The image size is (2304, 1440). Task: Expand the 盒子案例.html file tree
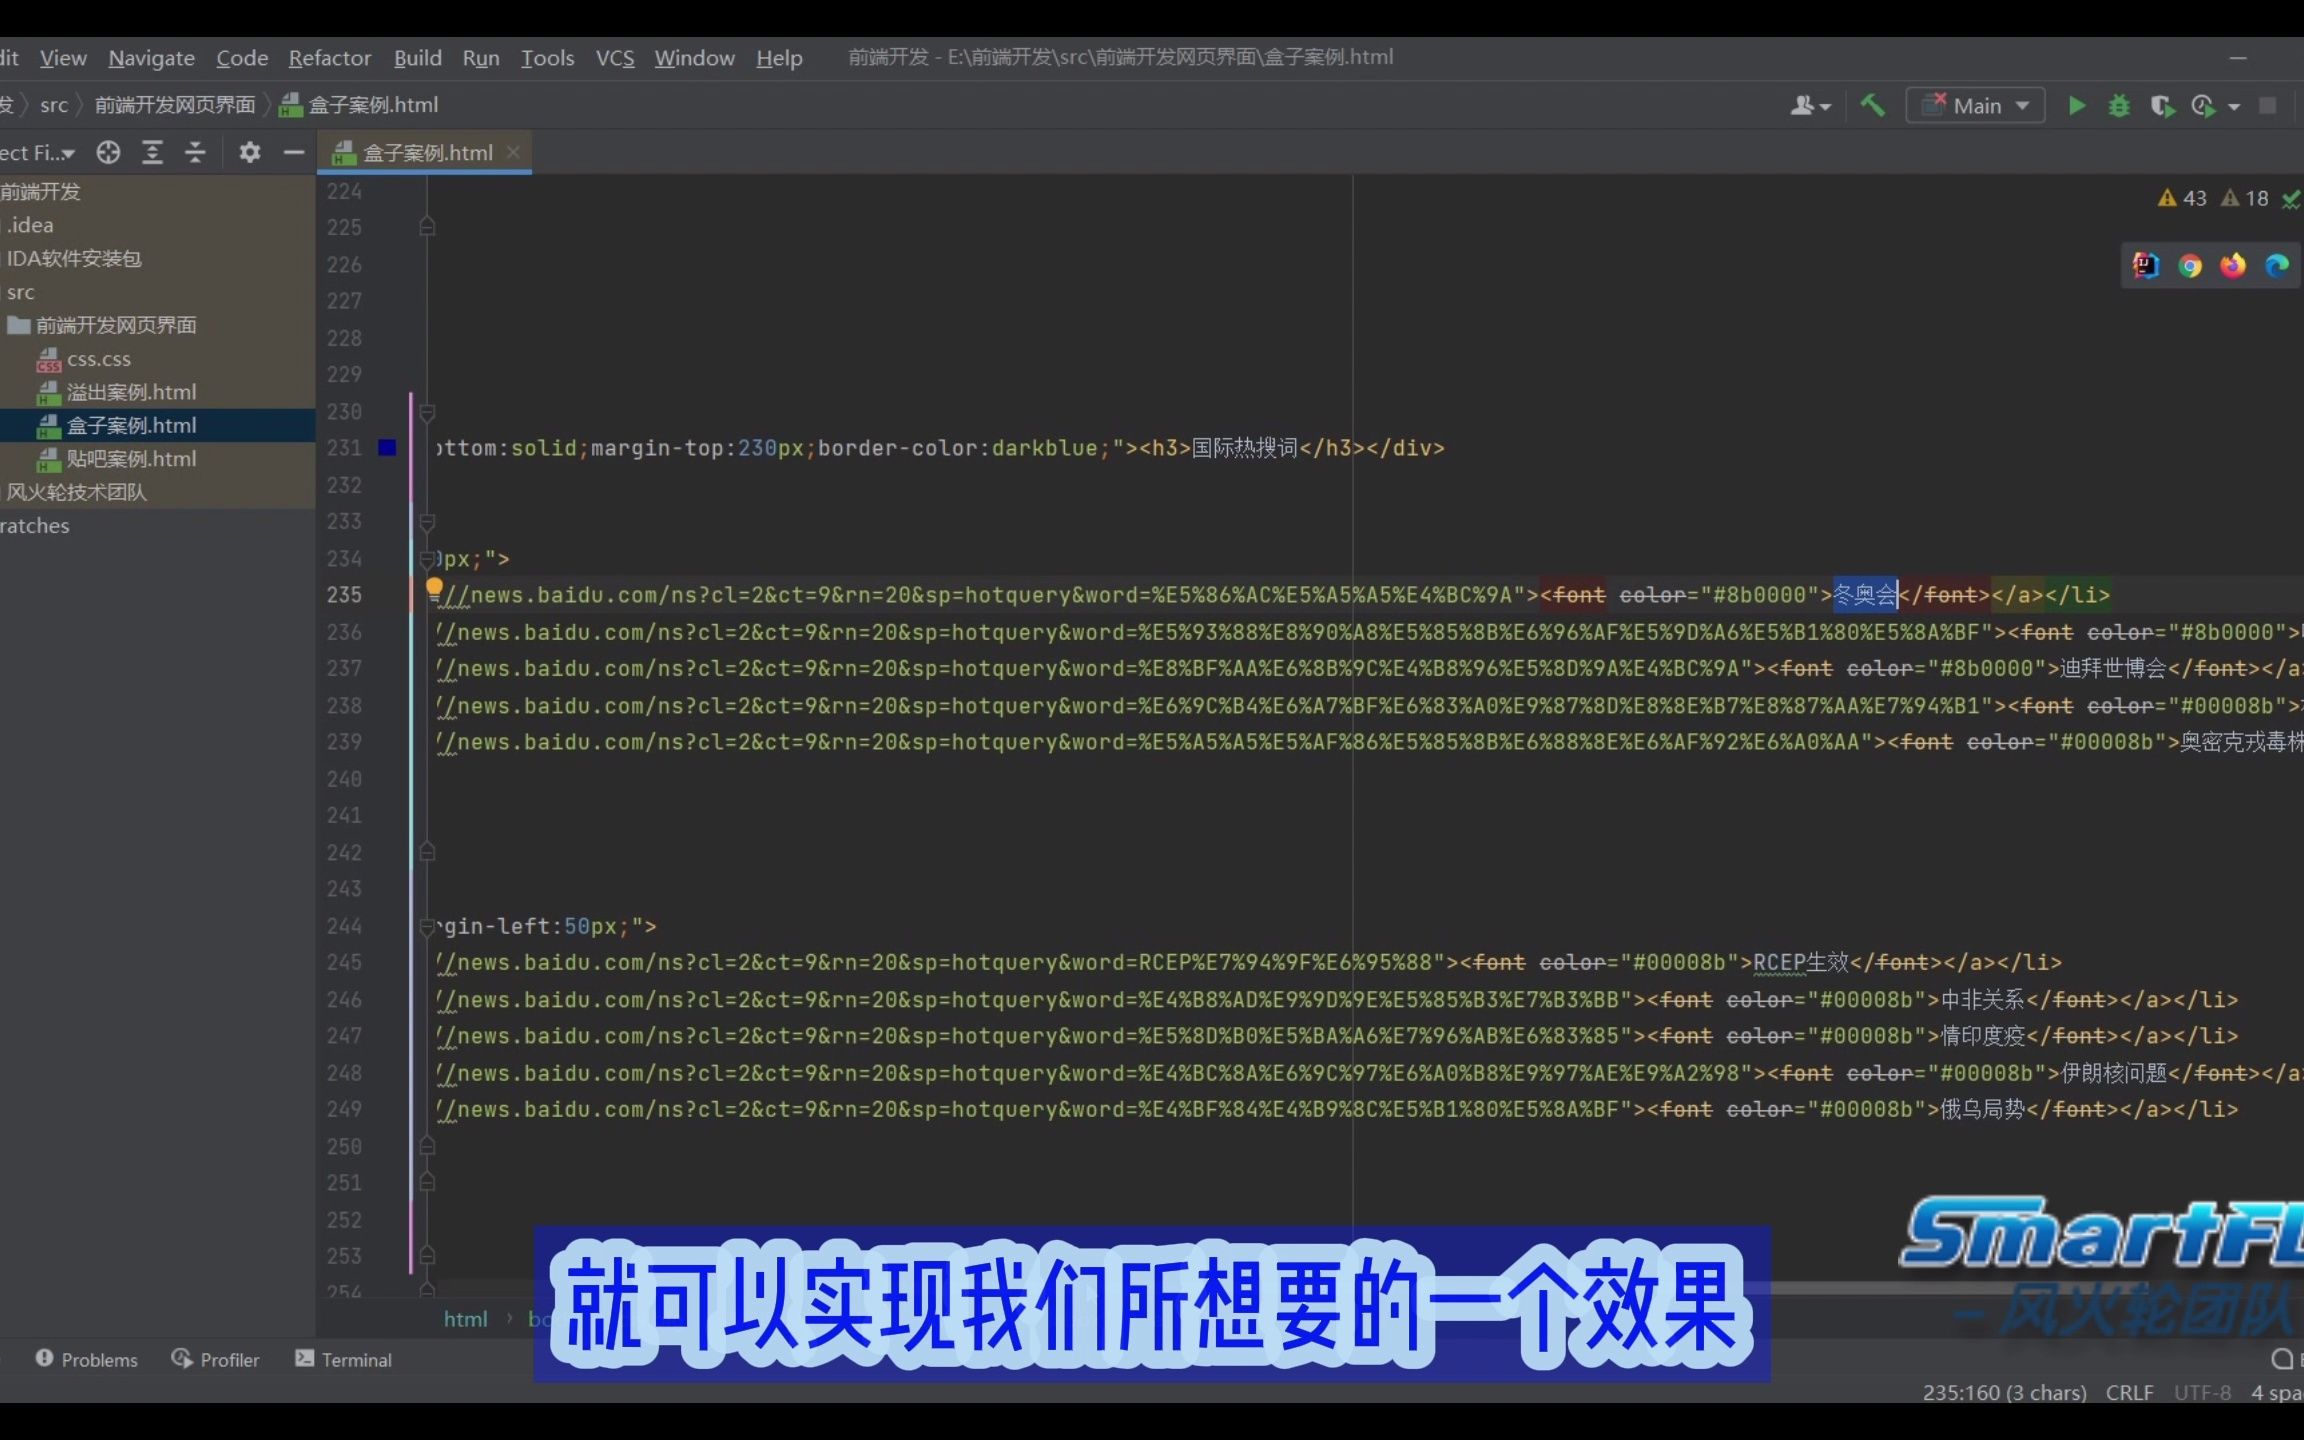[x=131, y=423]
